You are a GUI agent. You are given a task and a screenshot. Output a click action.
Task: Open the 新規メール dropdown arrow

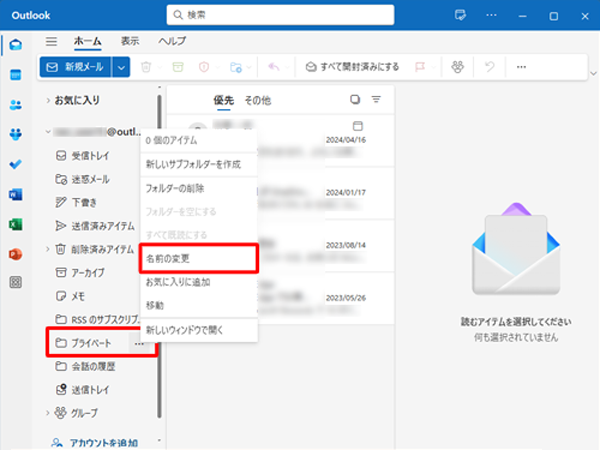pyautogui.click(x=121, y=68)
